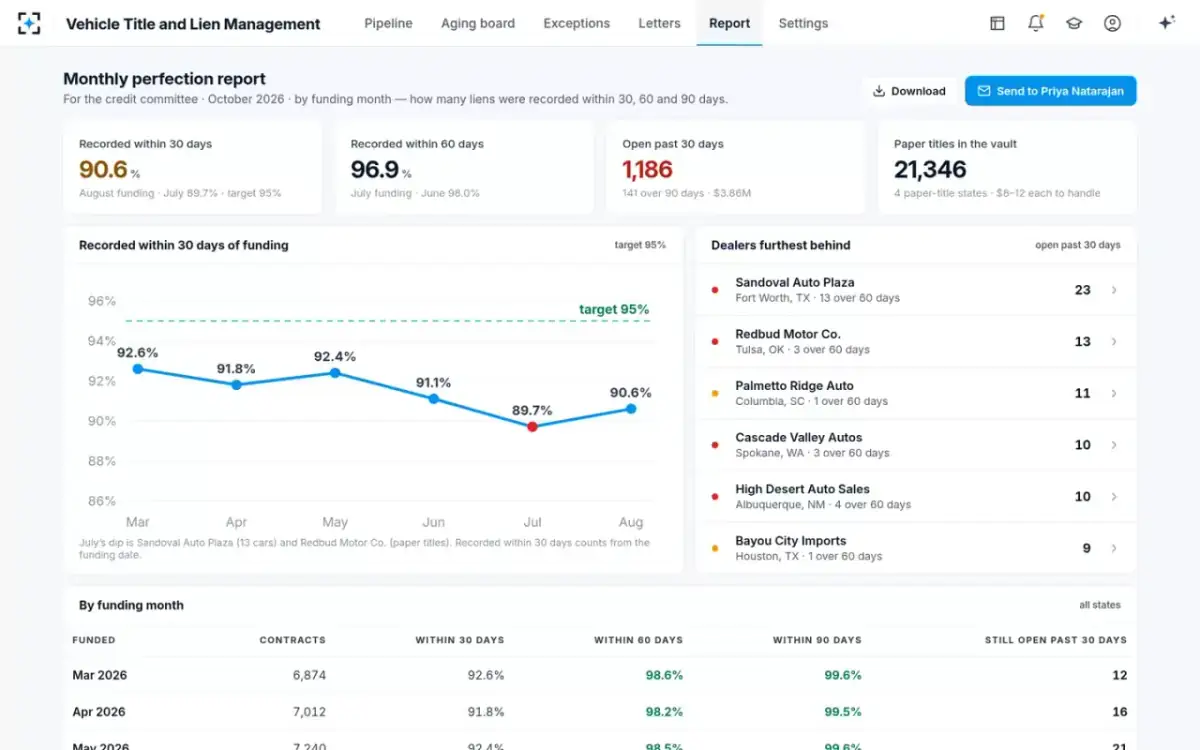
Task: Click the CONTRACTS column header
Action: click(292, 640)
